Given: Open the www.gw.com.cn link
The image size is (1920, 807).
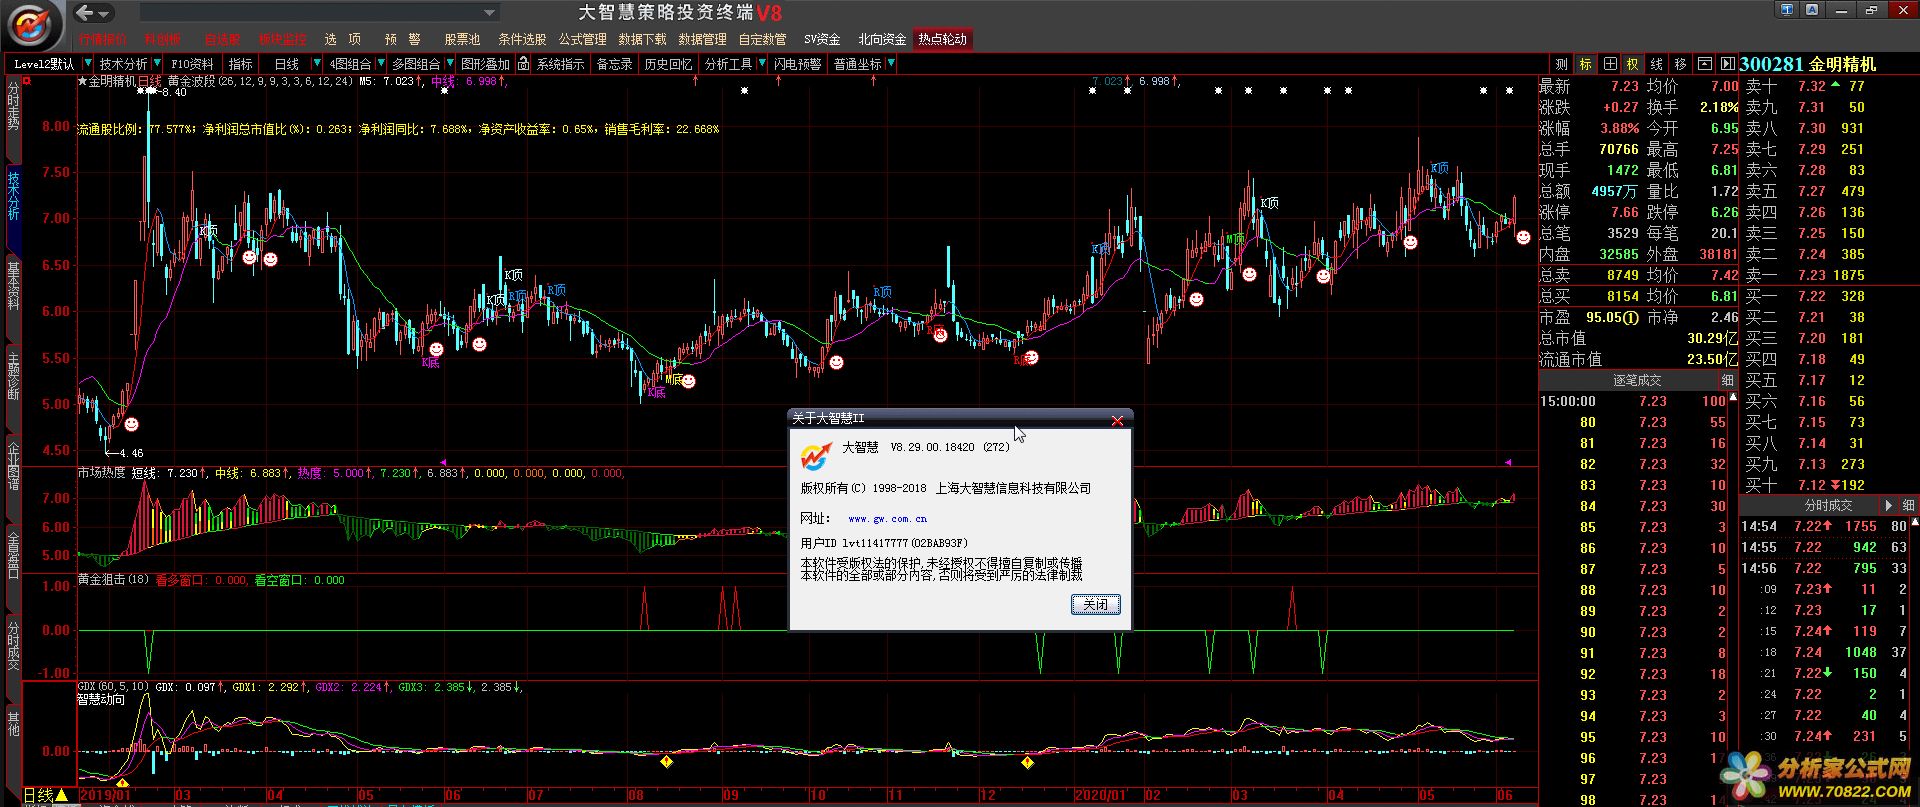Looking at the screenshot, I should (887, 519).
